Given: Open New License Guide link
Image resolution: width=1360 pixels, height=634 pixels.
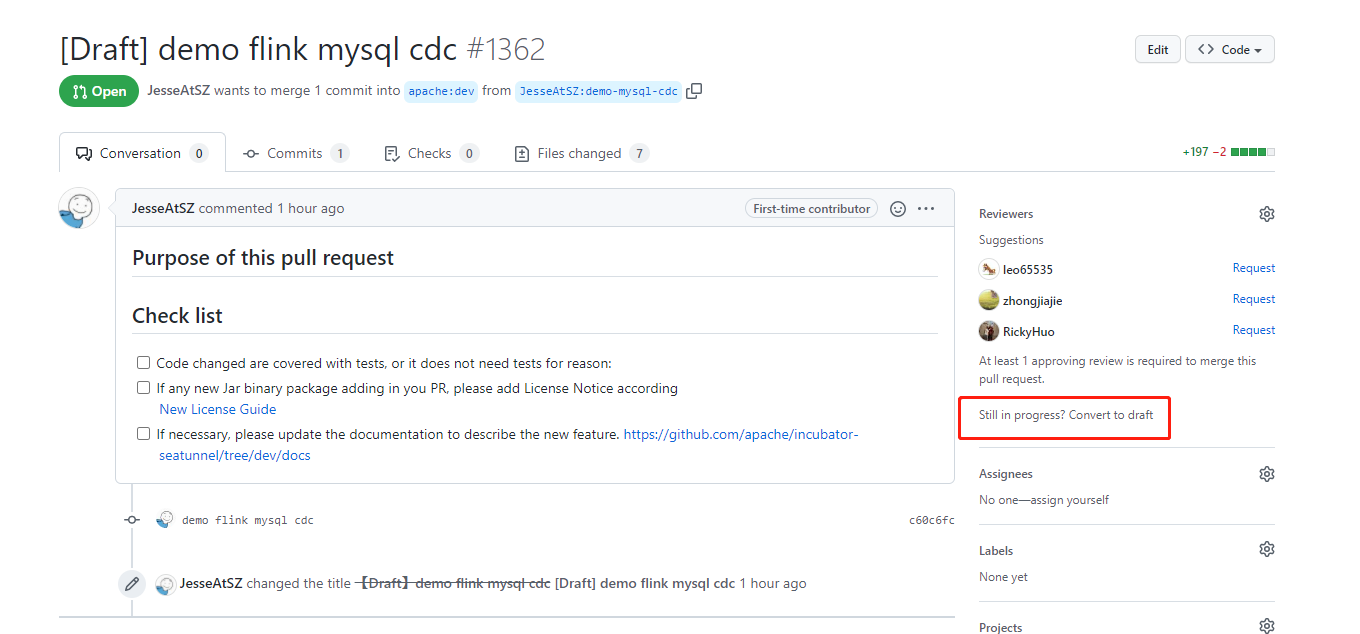Looking at the screenshot, I should click(218, 409).
